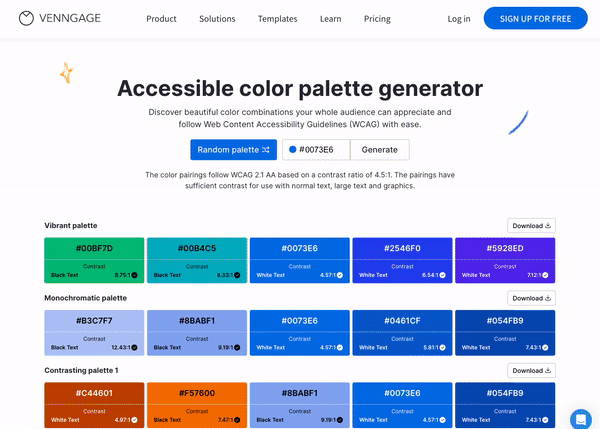Click the checkmark icon on #5928ED swatch
The image size is (600, 429).
coord(545,275)
